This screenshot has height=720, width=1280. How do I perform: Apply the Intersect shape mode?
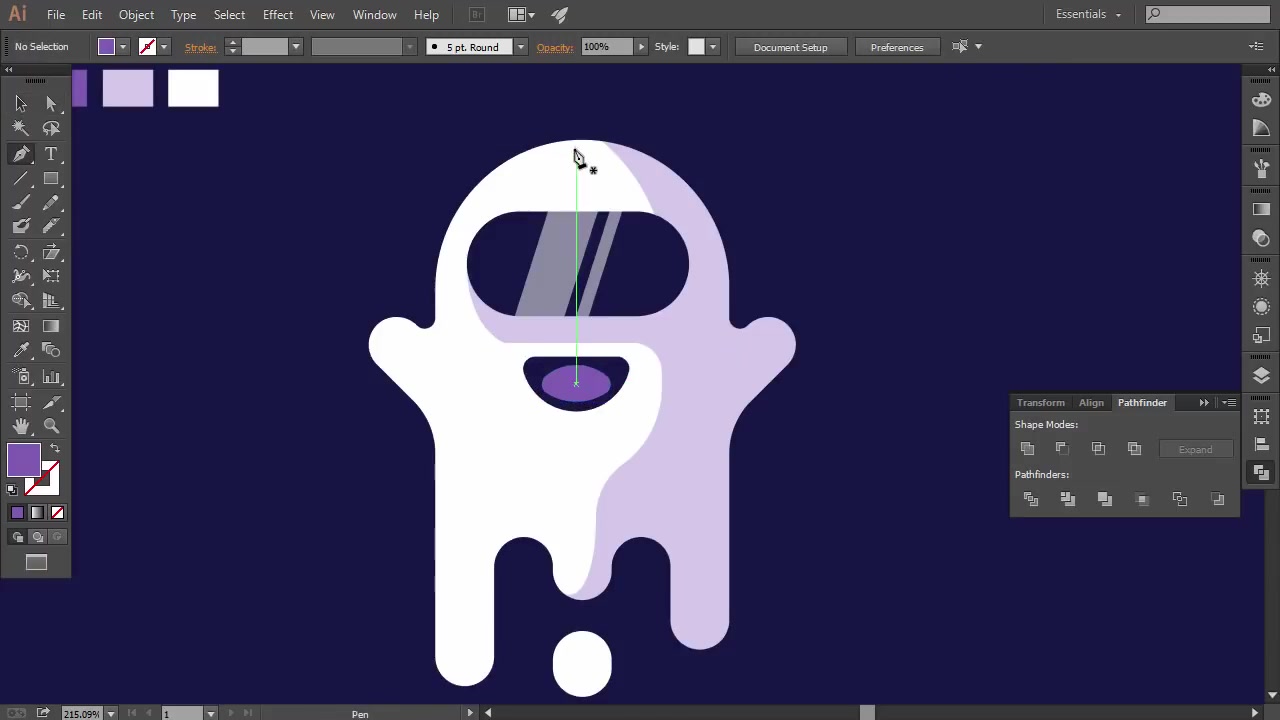(x=1098, y=449)
